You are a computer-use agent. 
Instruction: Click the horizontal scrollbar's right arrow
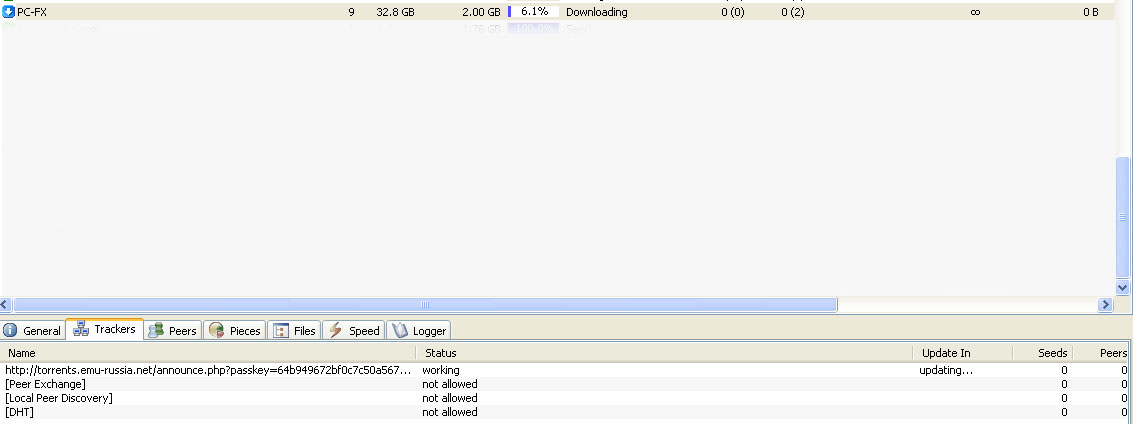click(1105, 305)
